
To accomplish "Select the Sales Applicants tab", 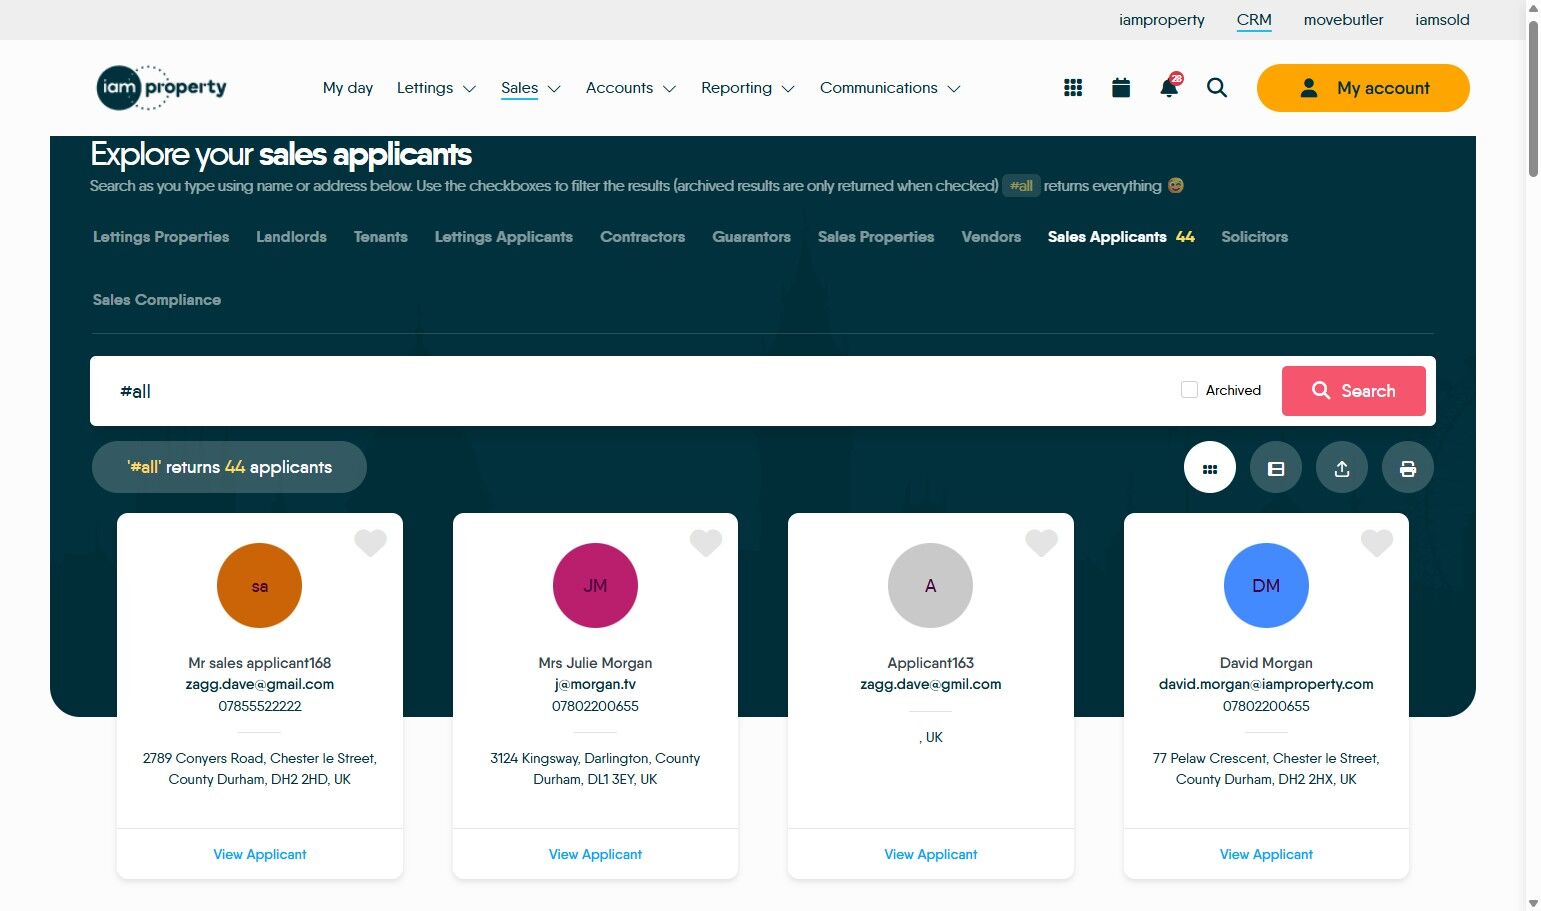I will pos(1121,237).
